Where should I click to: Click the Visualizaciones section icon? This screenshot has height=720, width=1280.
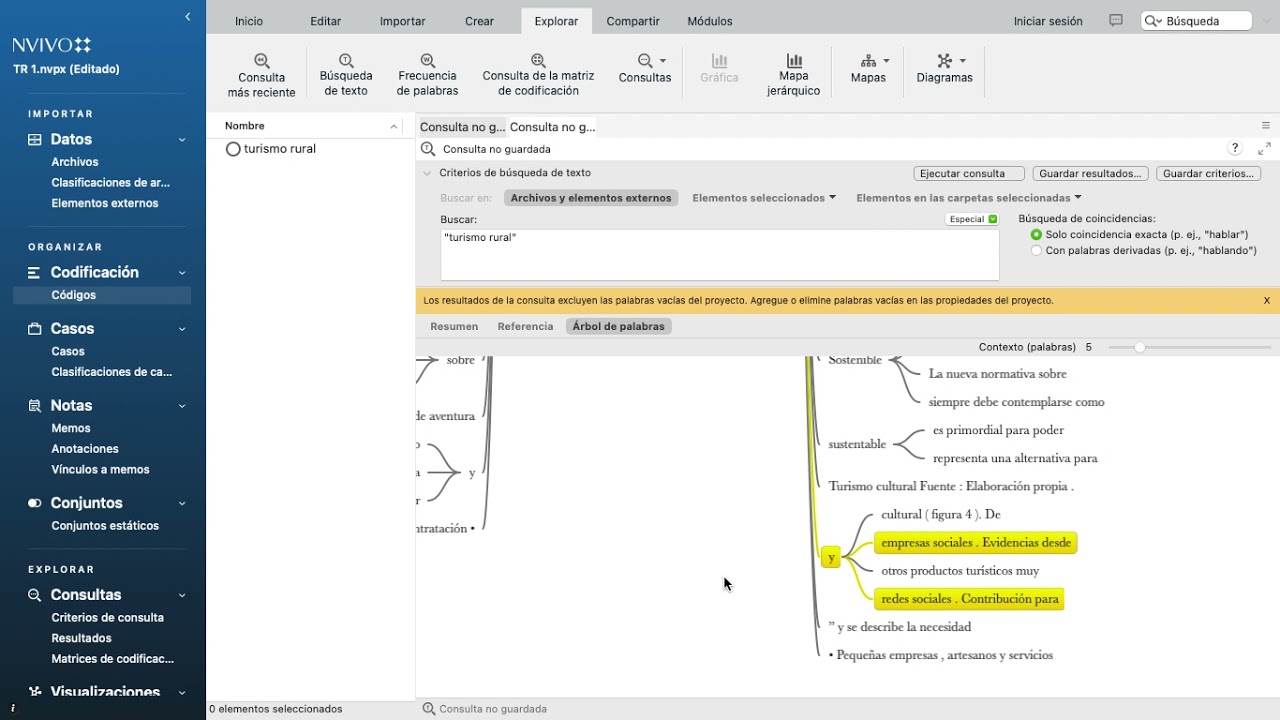coord(35,692)
